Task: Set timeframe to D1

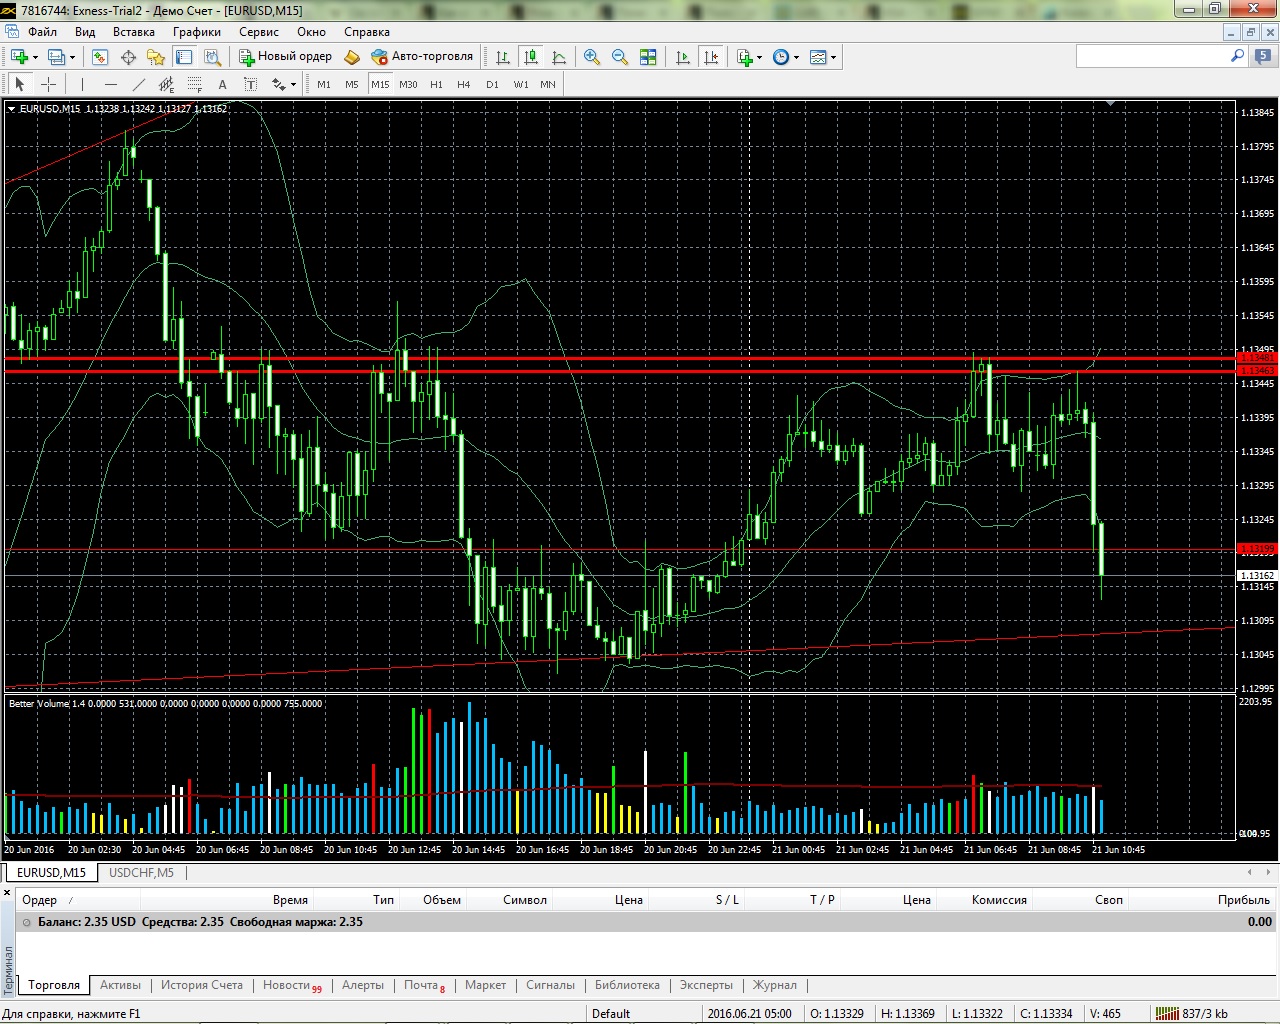Action: coord(492,84)
